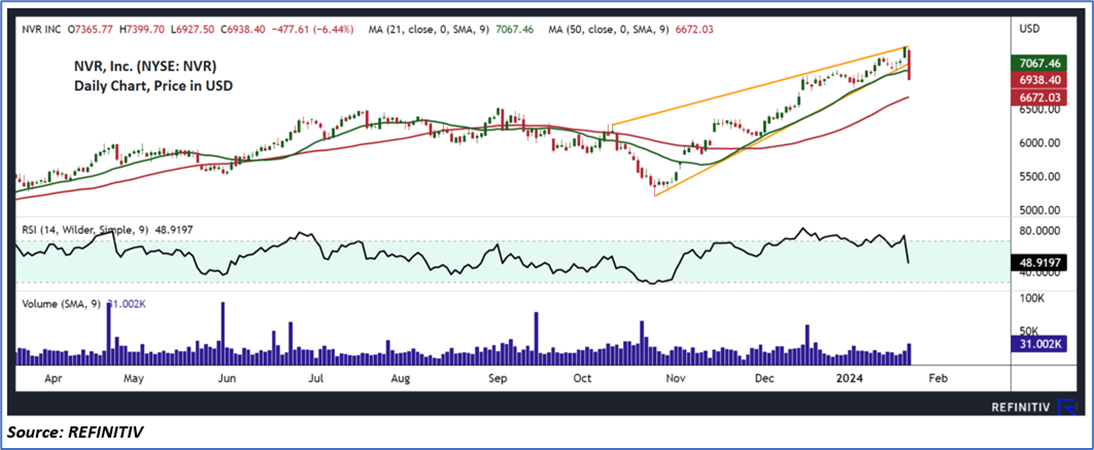
Task: Click the Aug label on time axis
Action: tap(399, 379)
